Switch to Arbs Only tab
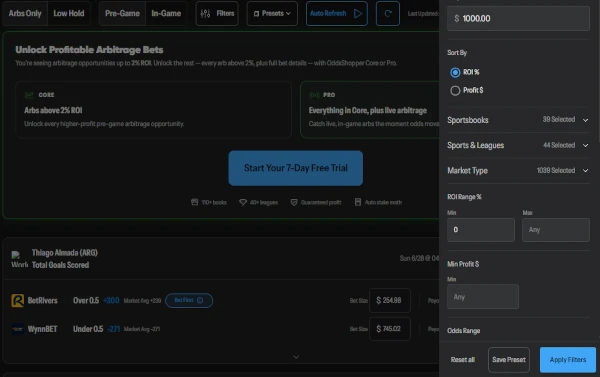 pos(25,14)
